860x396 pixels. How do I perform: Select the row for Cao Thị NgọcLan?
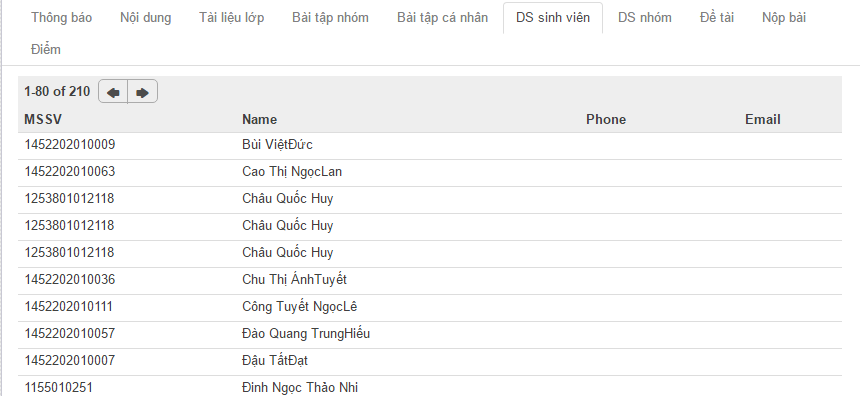tap(429, 173)
